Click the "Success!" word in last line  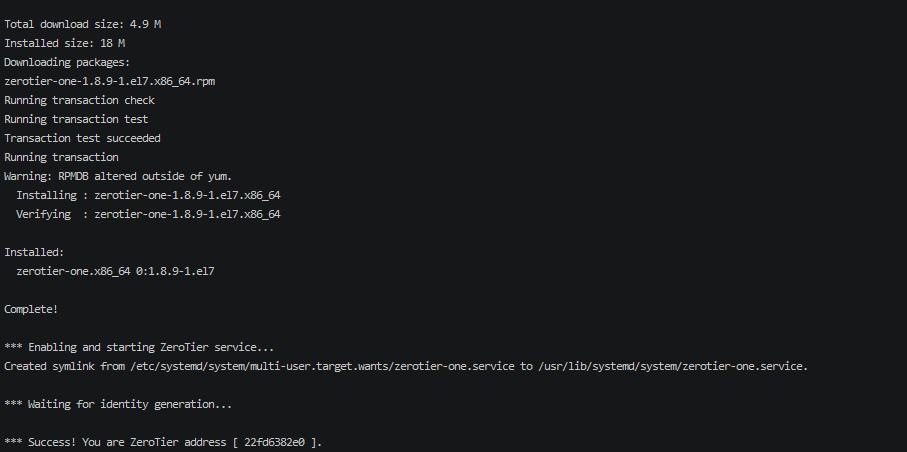55,442
